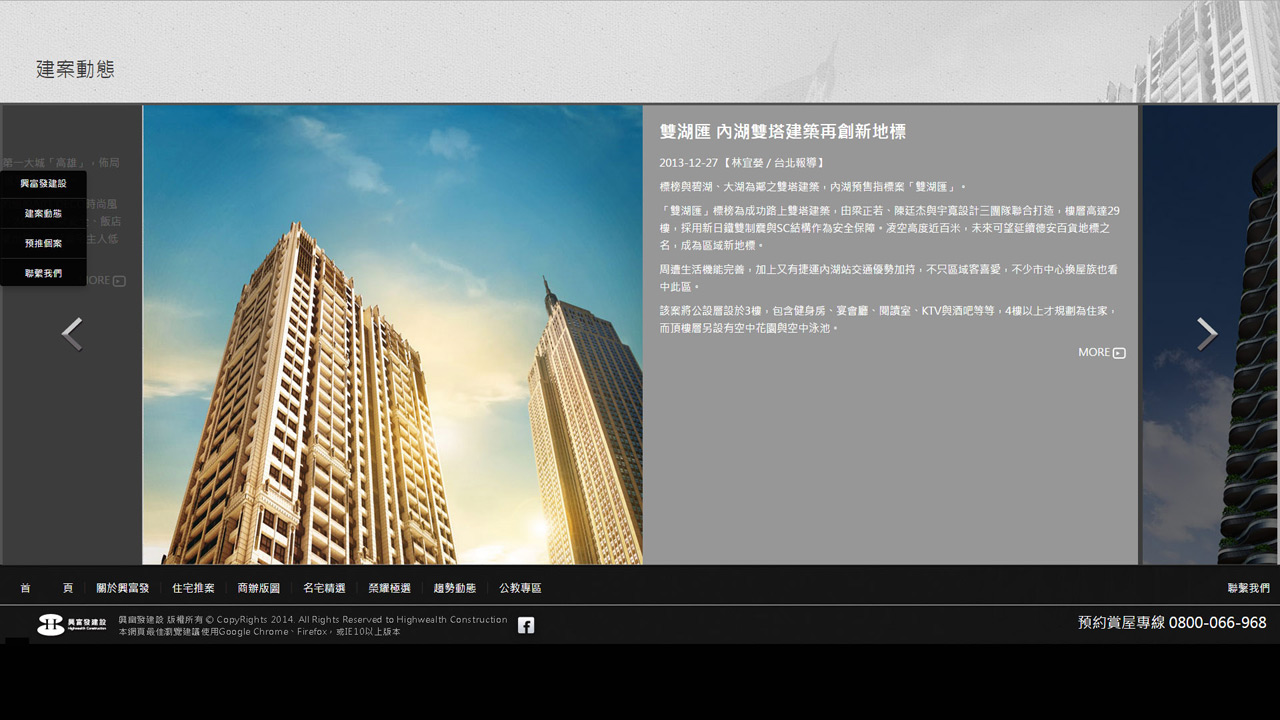The height and width of the screenshot is (720, 1280).
Task: Click the date line 2013-12-27 林宜嫈 台北報導
Action: [x=743, y=162]
